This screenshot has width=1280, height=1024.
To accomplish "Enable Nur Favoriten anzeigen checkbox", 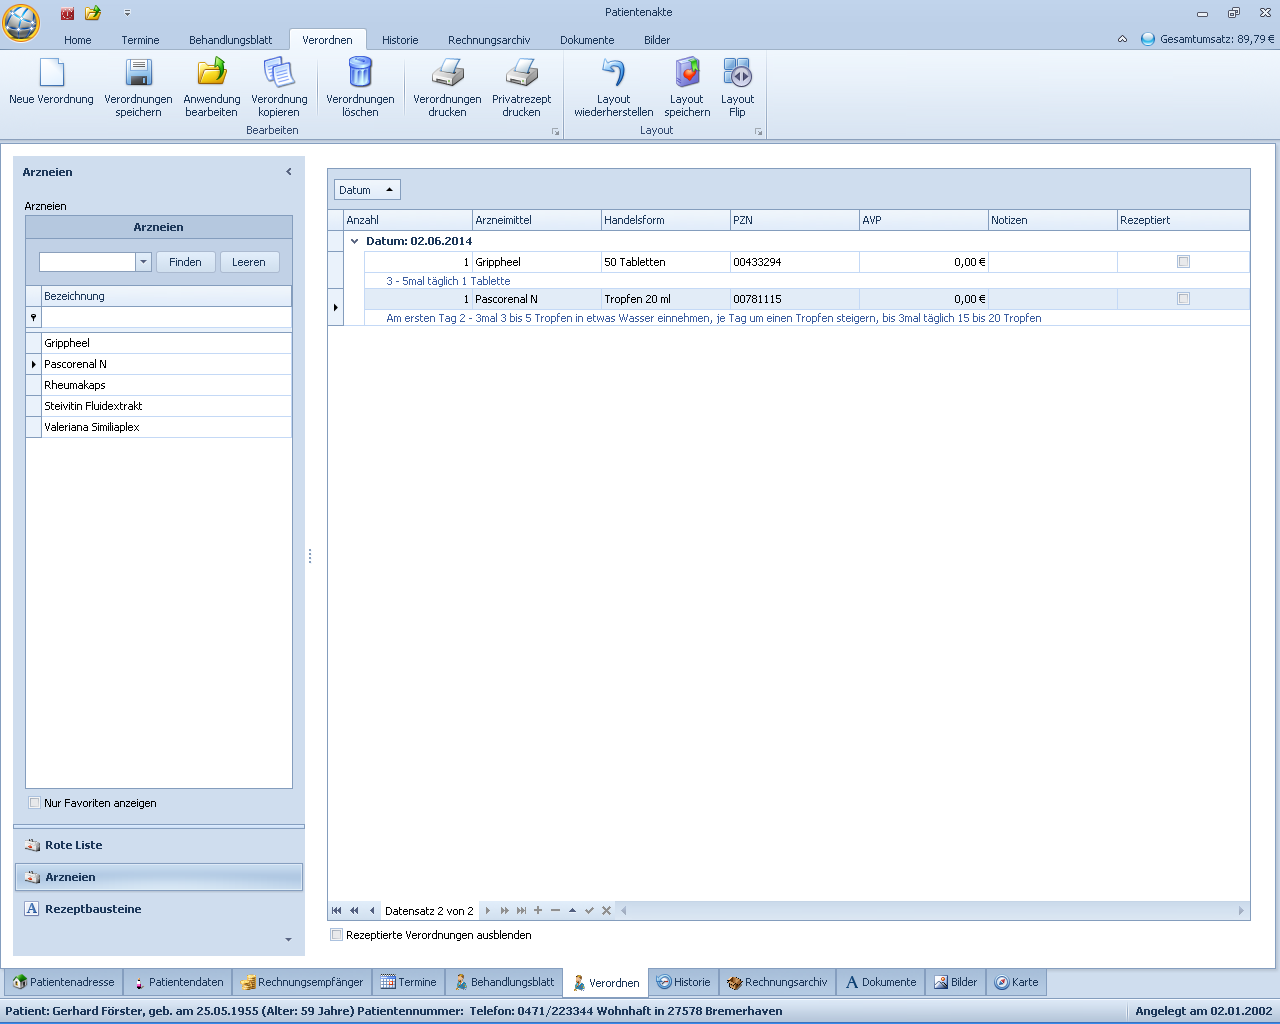I will pyautogui.click(x=35, y=803).
